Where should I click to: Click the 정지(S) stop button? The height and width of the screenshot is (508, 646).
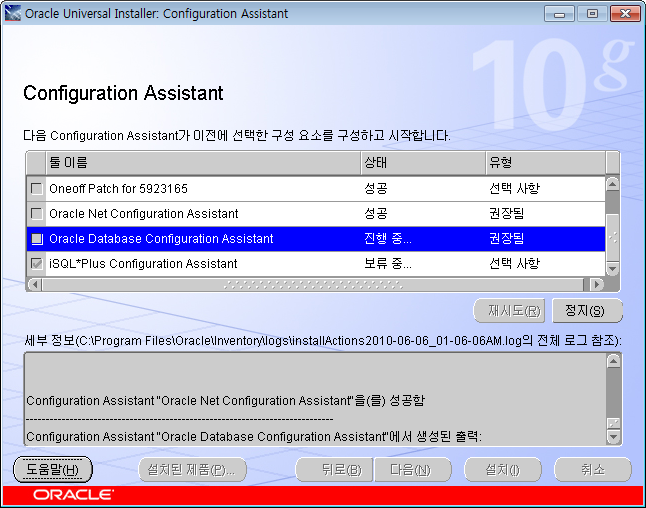pyautogui.click(x=587, y=311)
